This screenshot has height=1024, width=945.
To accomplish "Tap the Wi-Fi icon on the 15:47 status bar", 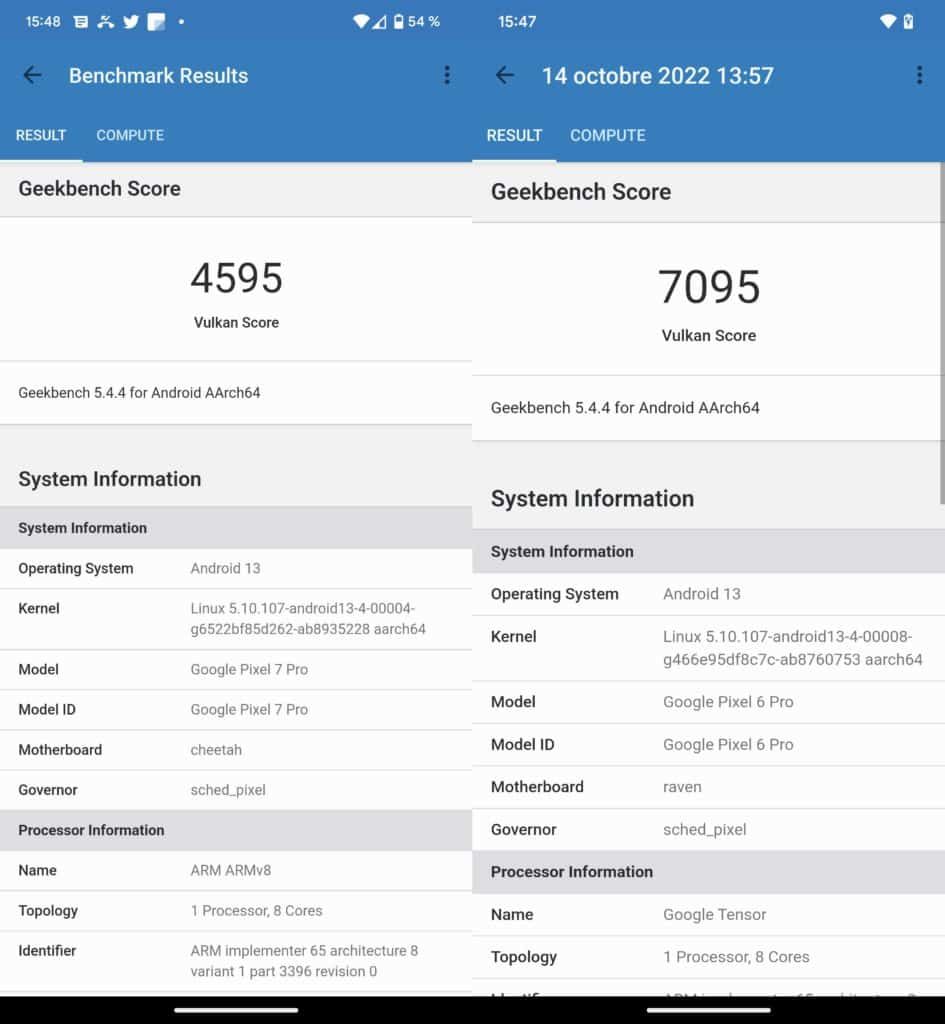I will (888, 22).
